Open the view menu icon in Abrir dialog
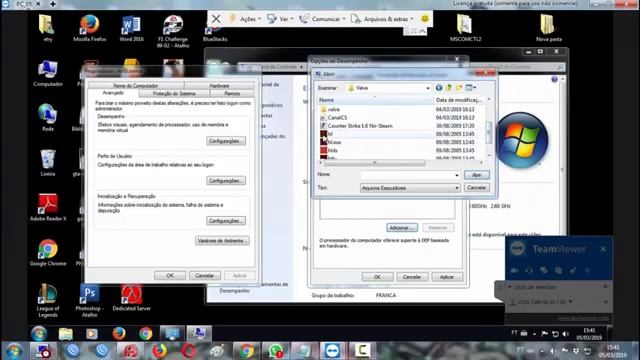This screenshot has width=640, height=360. tap(471, 88)
